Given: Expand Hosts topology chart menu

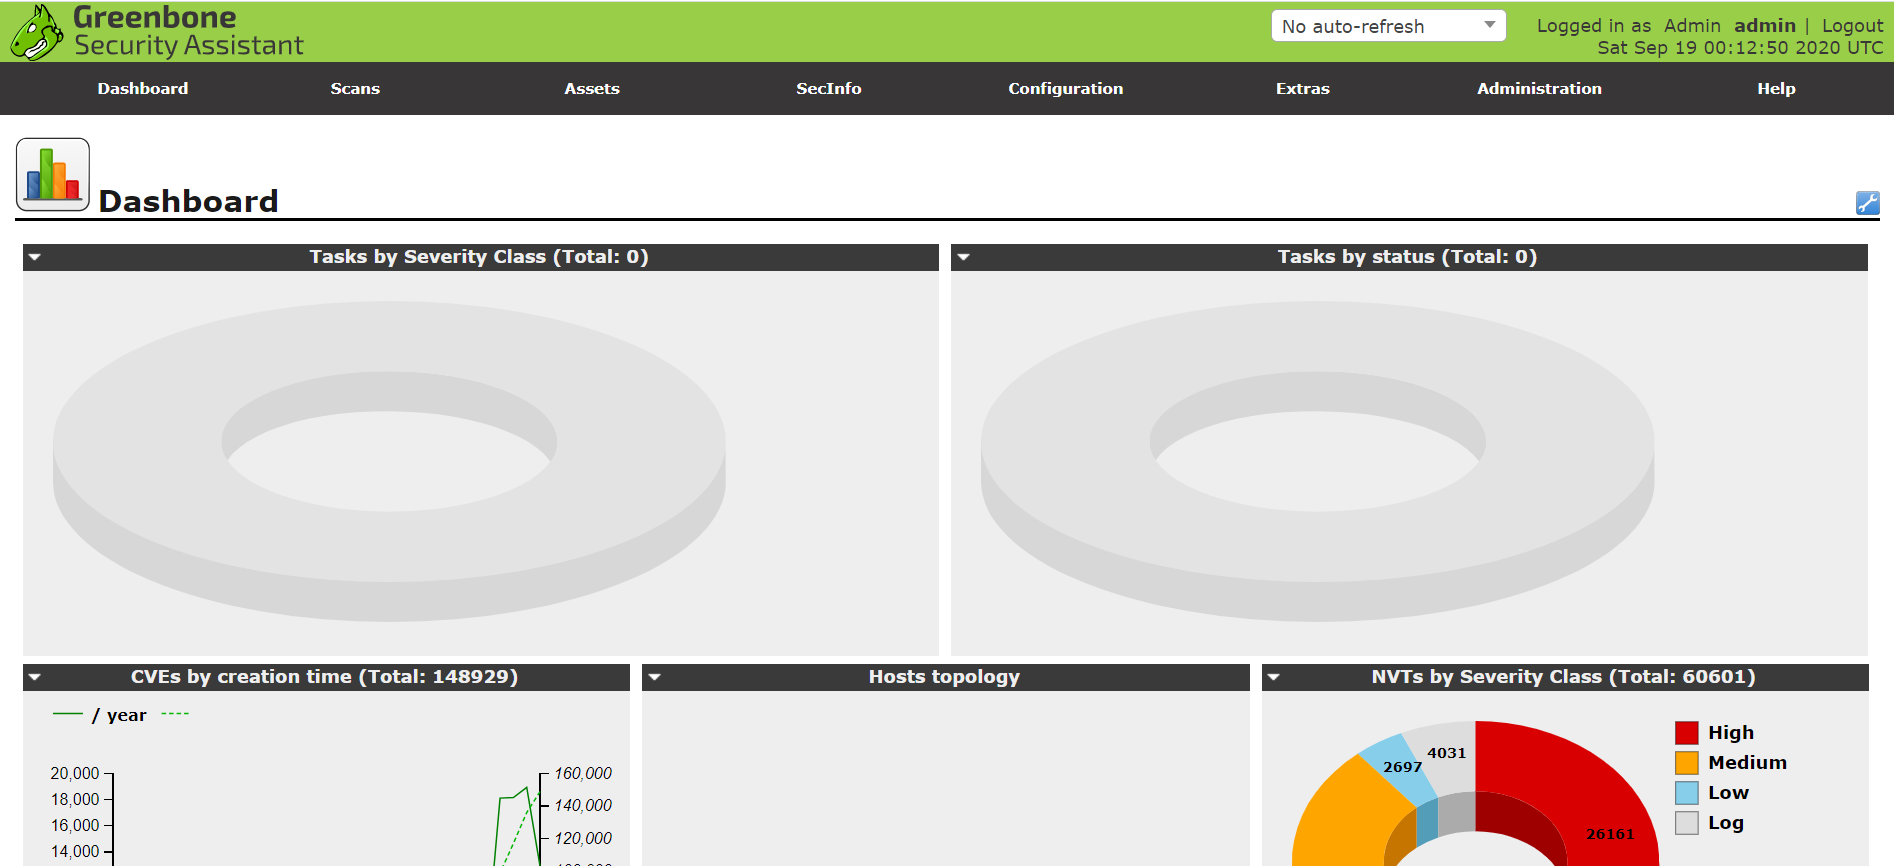Looking at the screenshot, I should (654, 677).
